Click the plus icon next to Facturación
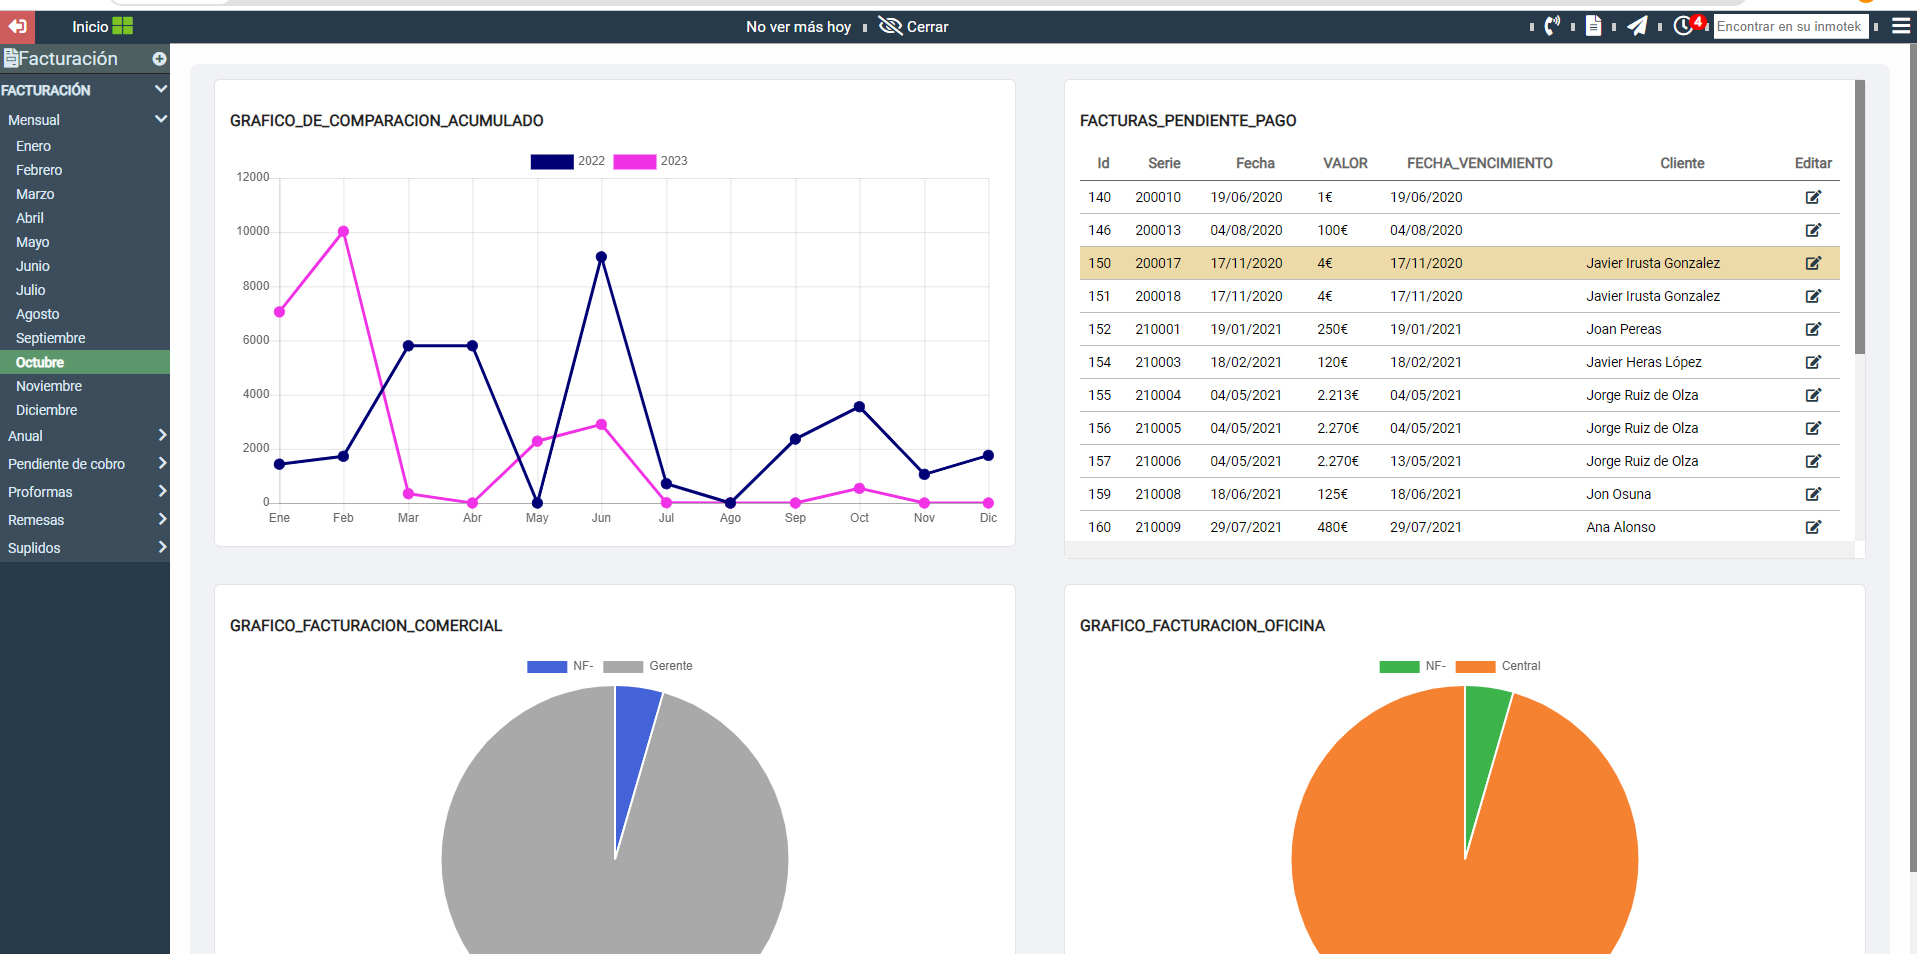The height and width of the screenshot is (954, 1917). [159, 59]
